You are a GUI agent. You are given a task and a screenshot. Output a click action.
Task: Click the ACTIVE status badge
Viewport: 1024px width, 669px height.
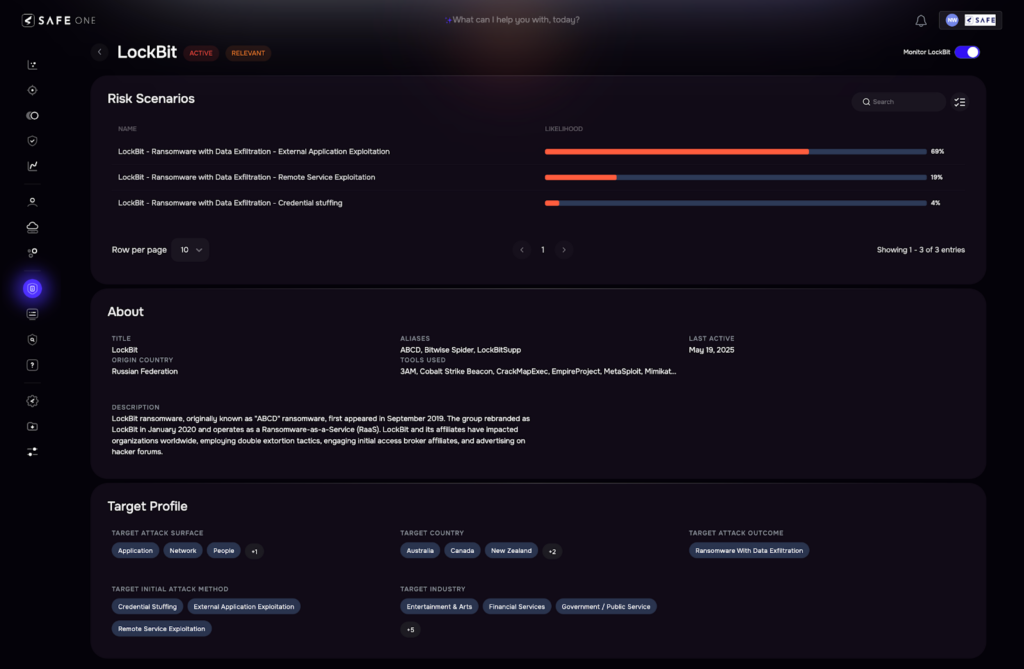[x=200, y=53]
